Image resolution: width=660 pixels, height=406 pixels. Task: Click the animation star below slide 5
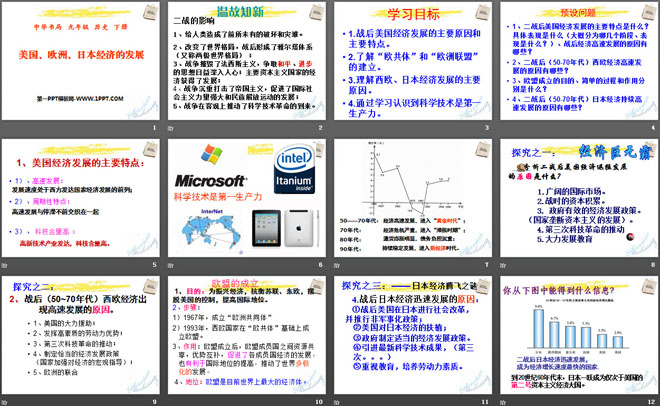4,265
